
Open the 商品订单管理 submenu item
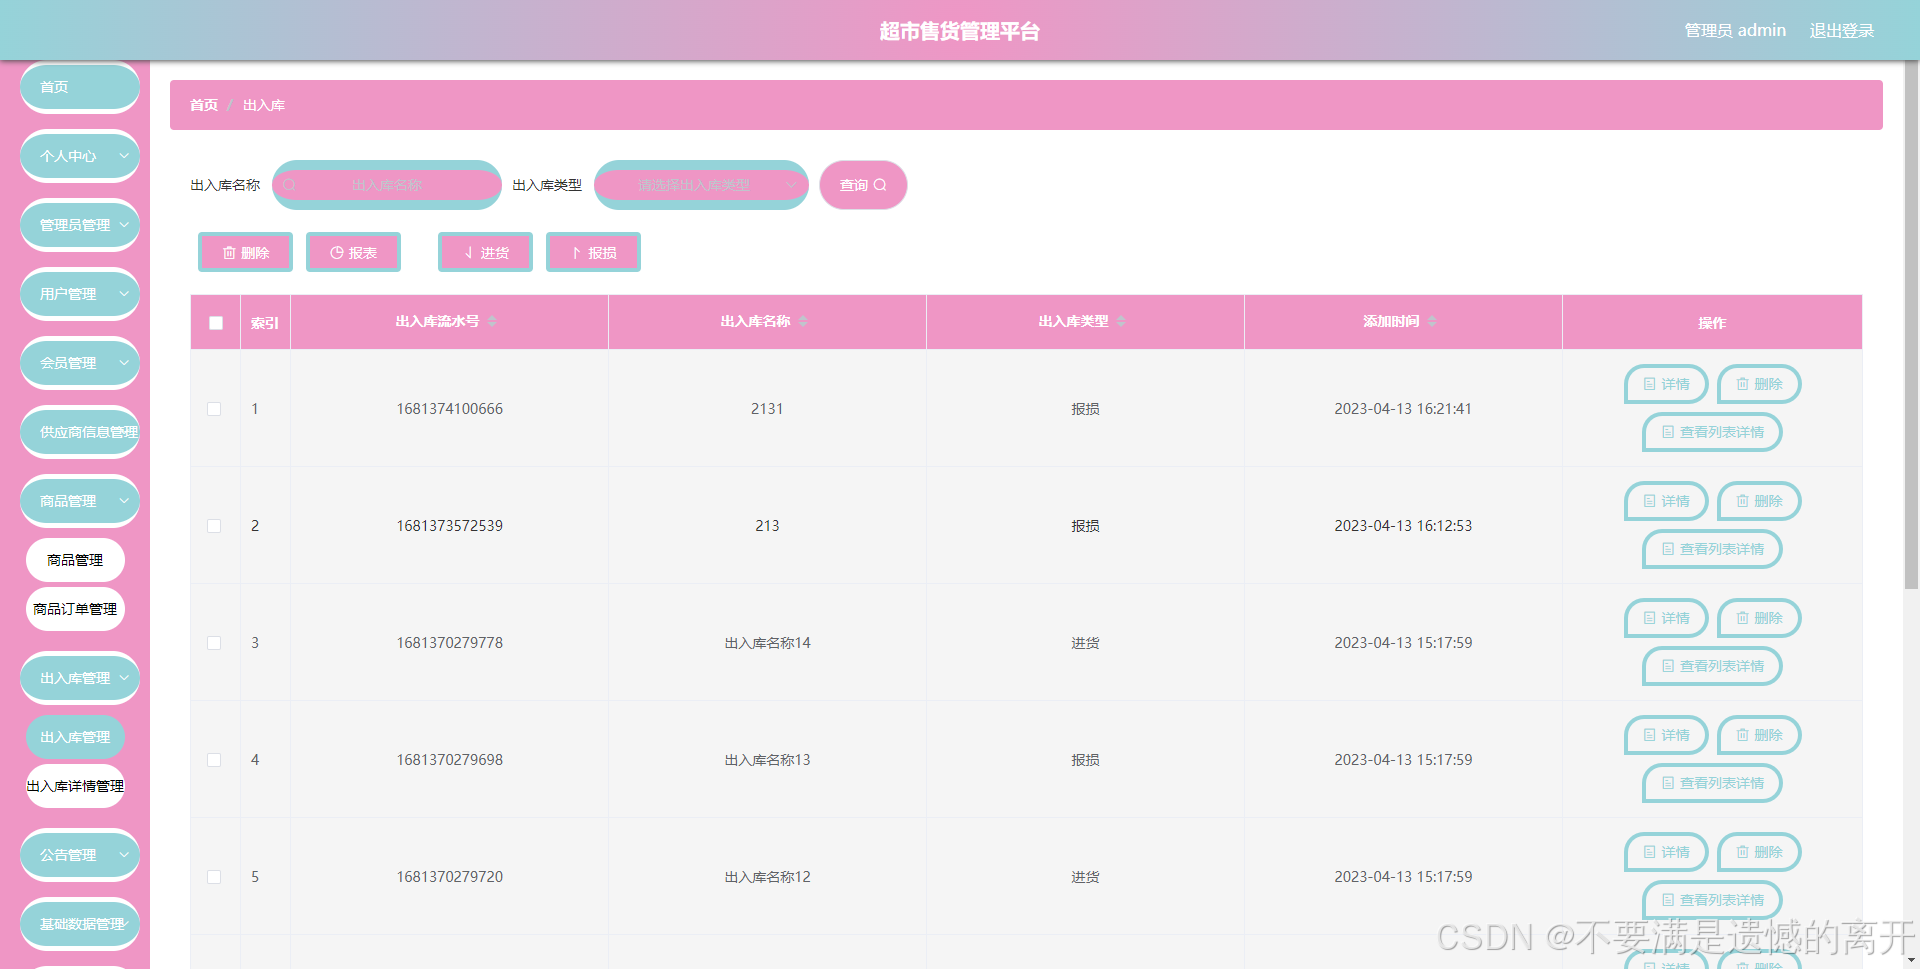(75, 609)
